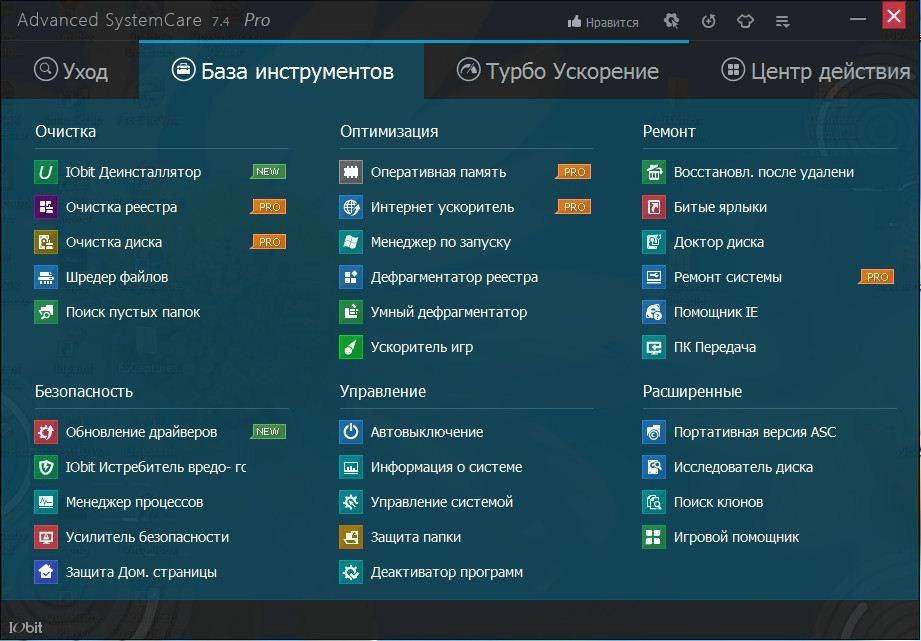This screenshot has width=921, height=641.
Task: Click the Нравится like button
Action: pyautogui.click(x=603, y=22)
